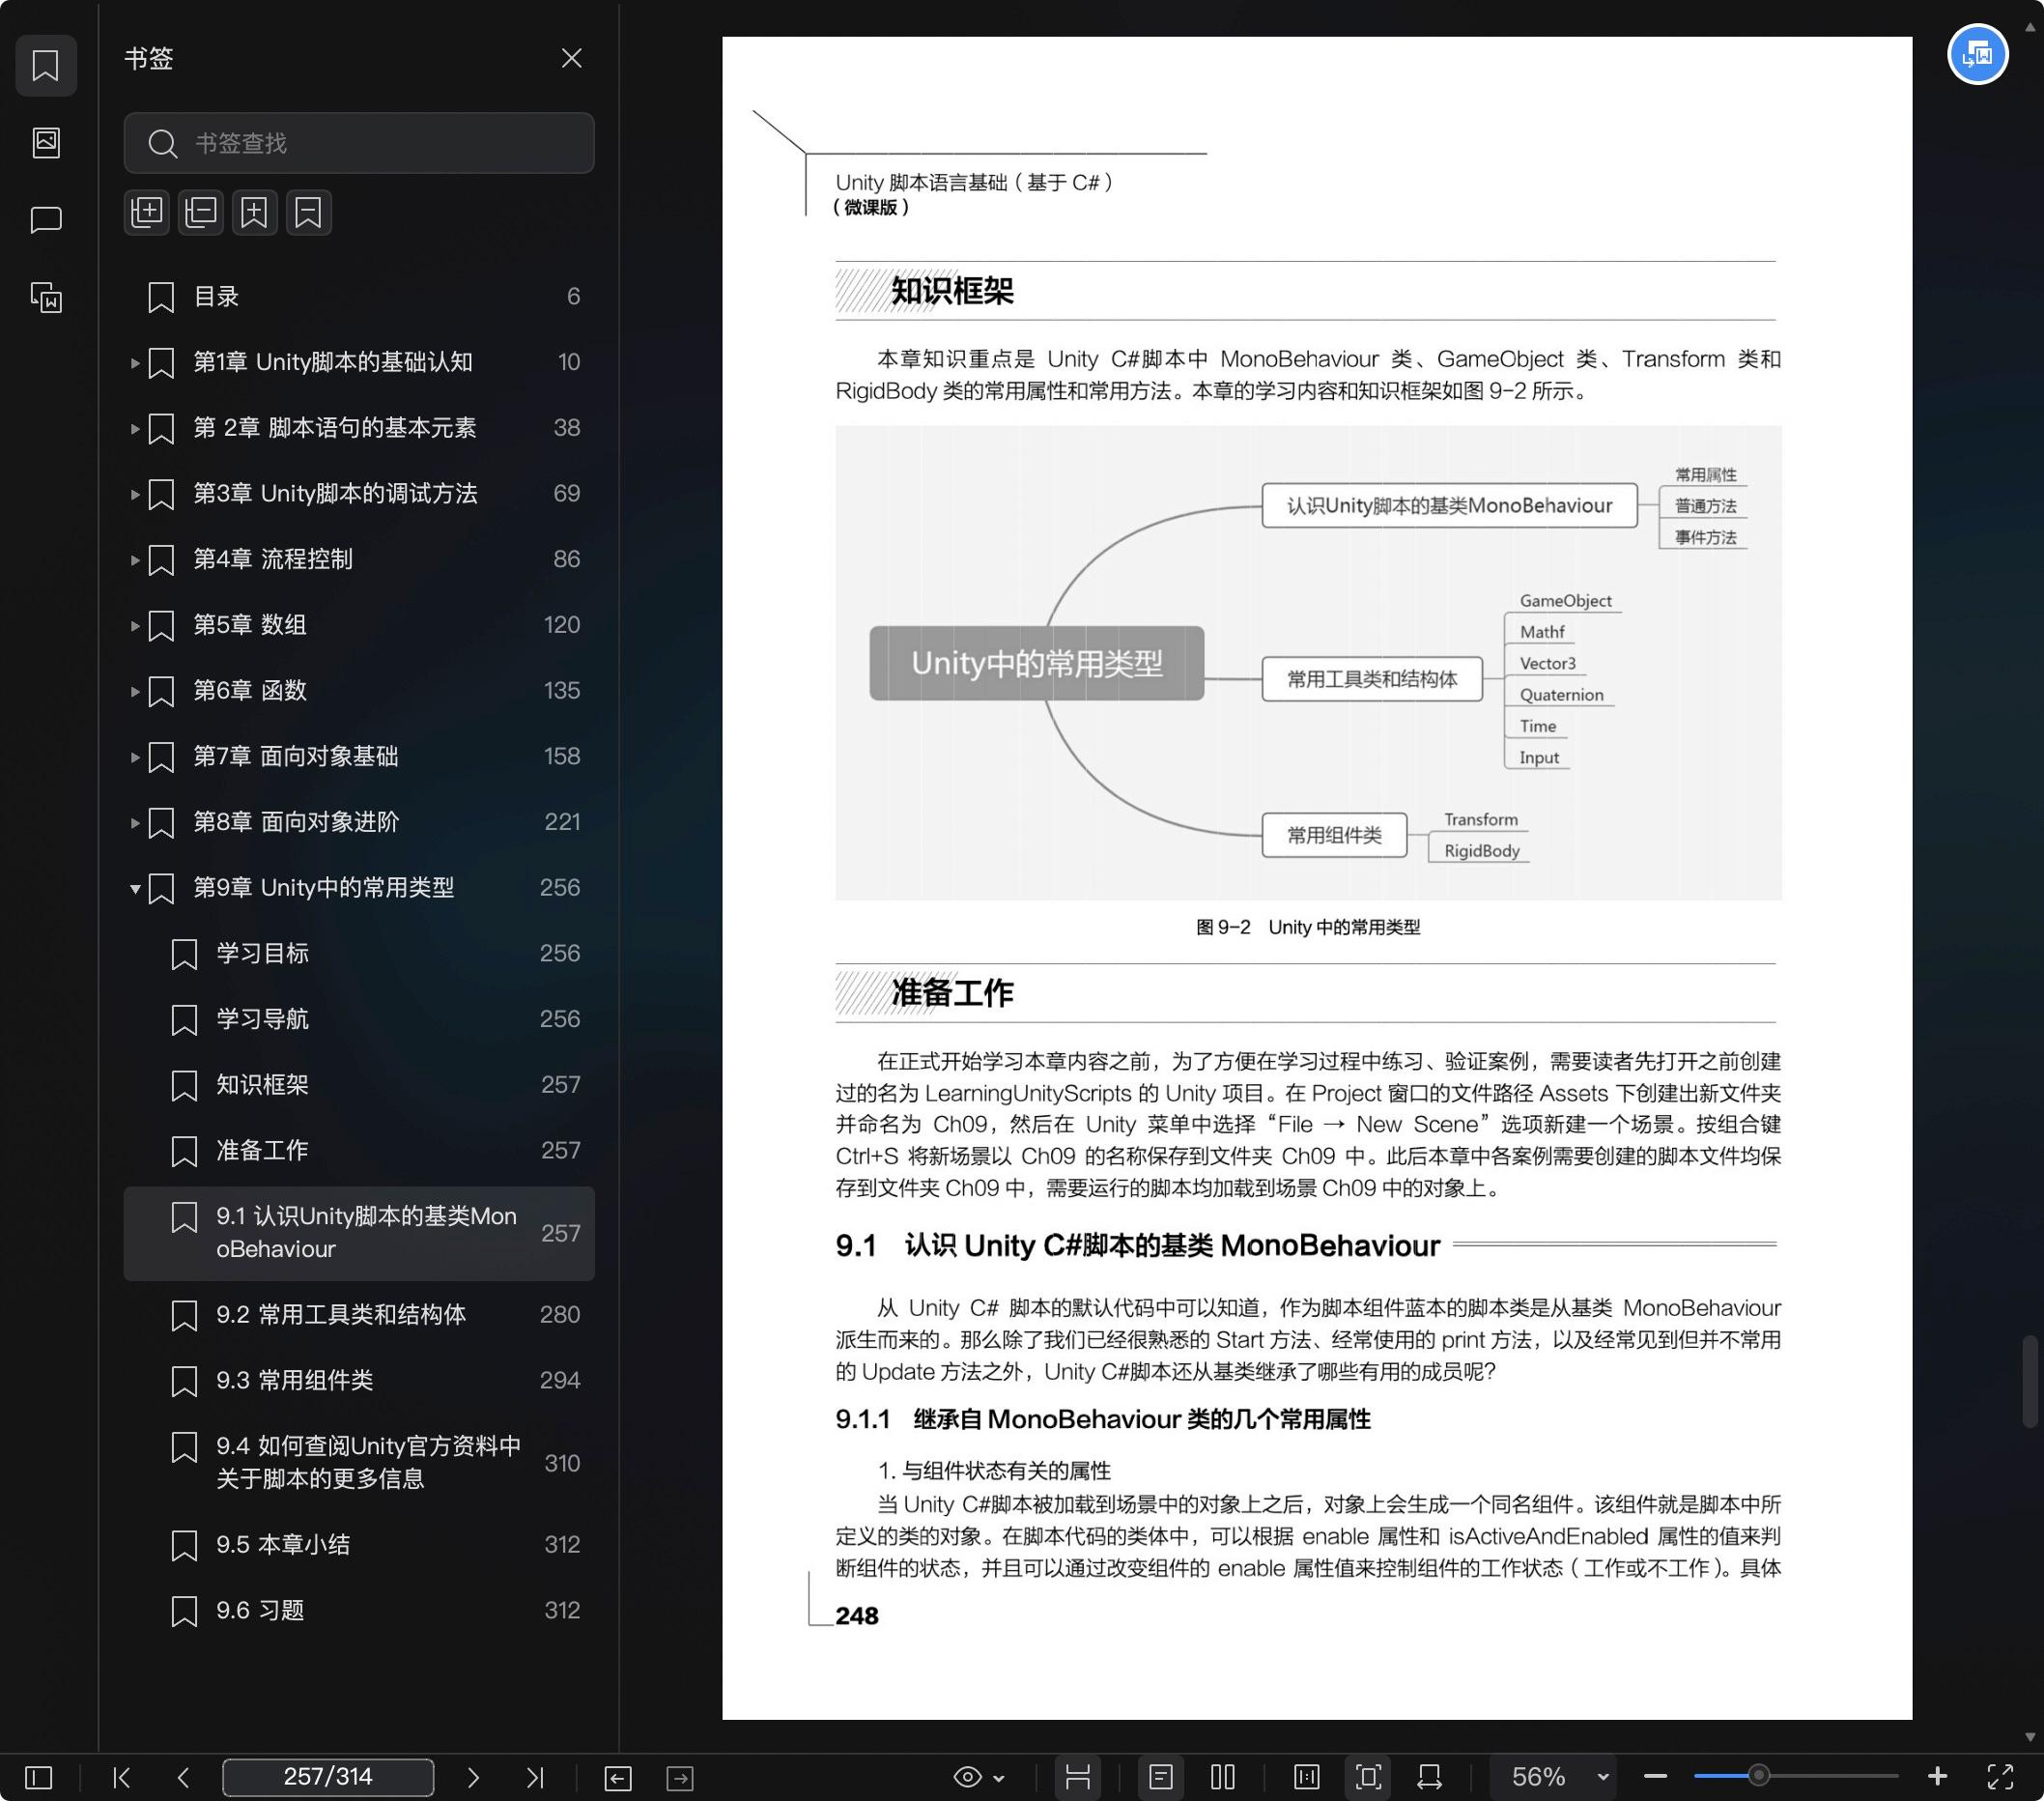Expand 第 2章 脚本语句的基本元素 bookmark
2044x1801 pixels.
[134, 429]
